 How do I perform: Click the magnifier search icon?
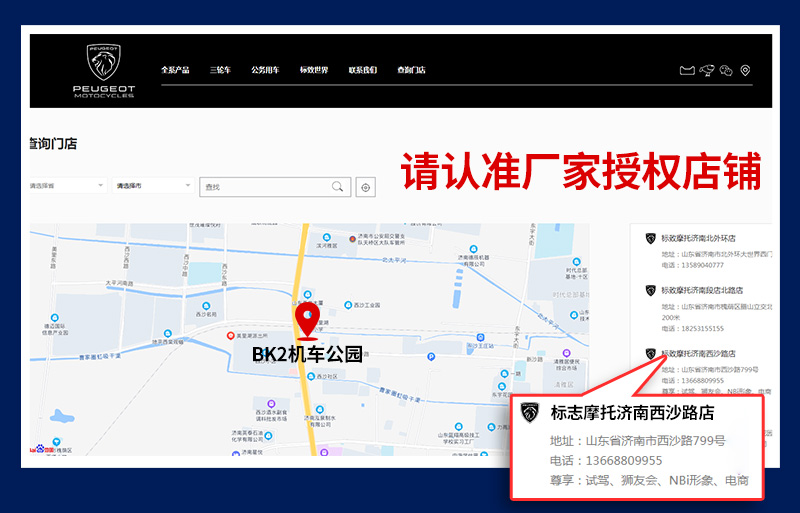coord(337,187)
